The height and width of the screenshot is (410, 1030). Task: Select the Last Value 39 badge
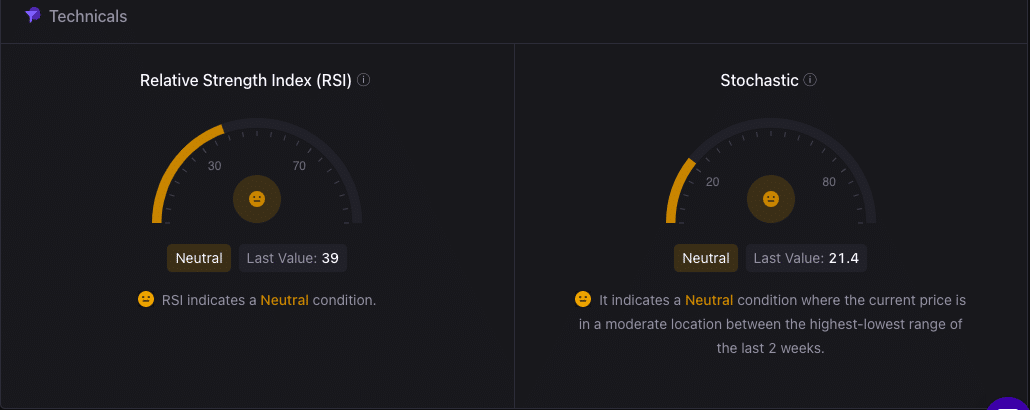pos(292,258)
